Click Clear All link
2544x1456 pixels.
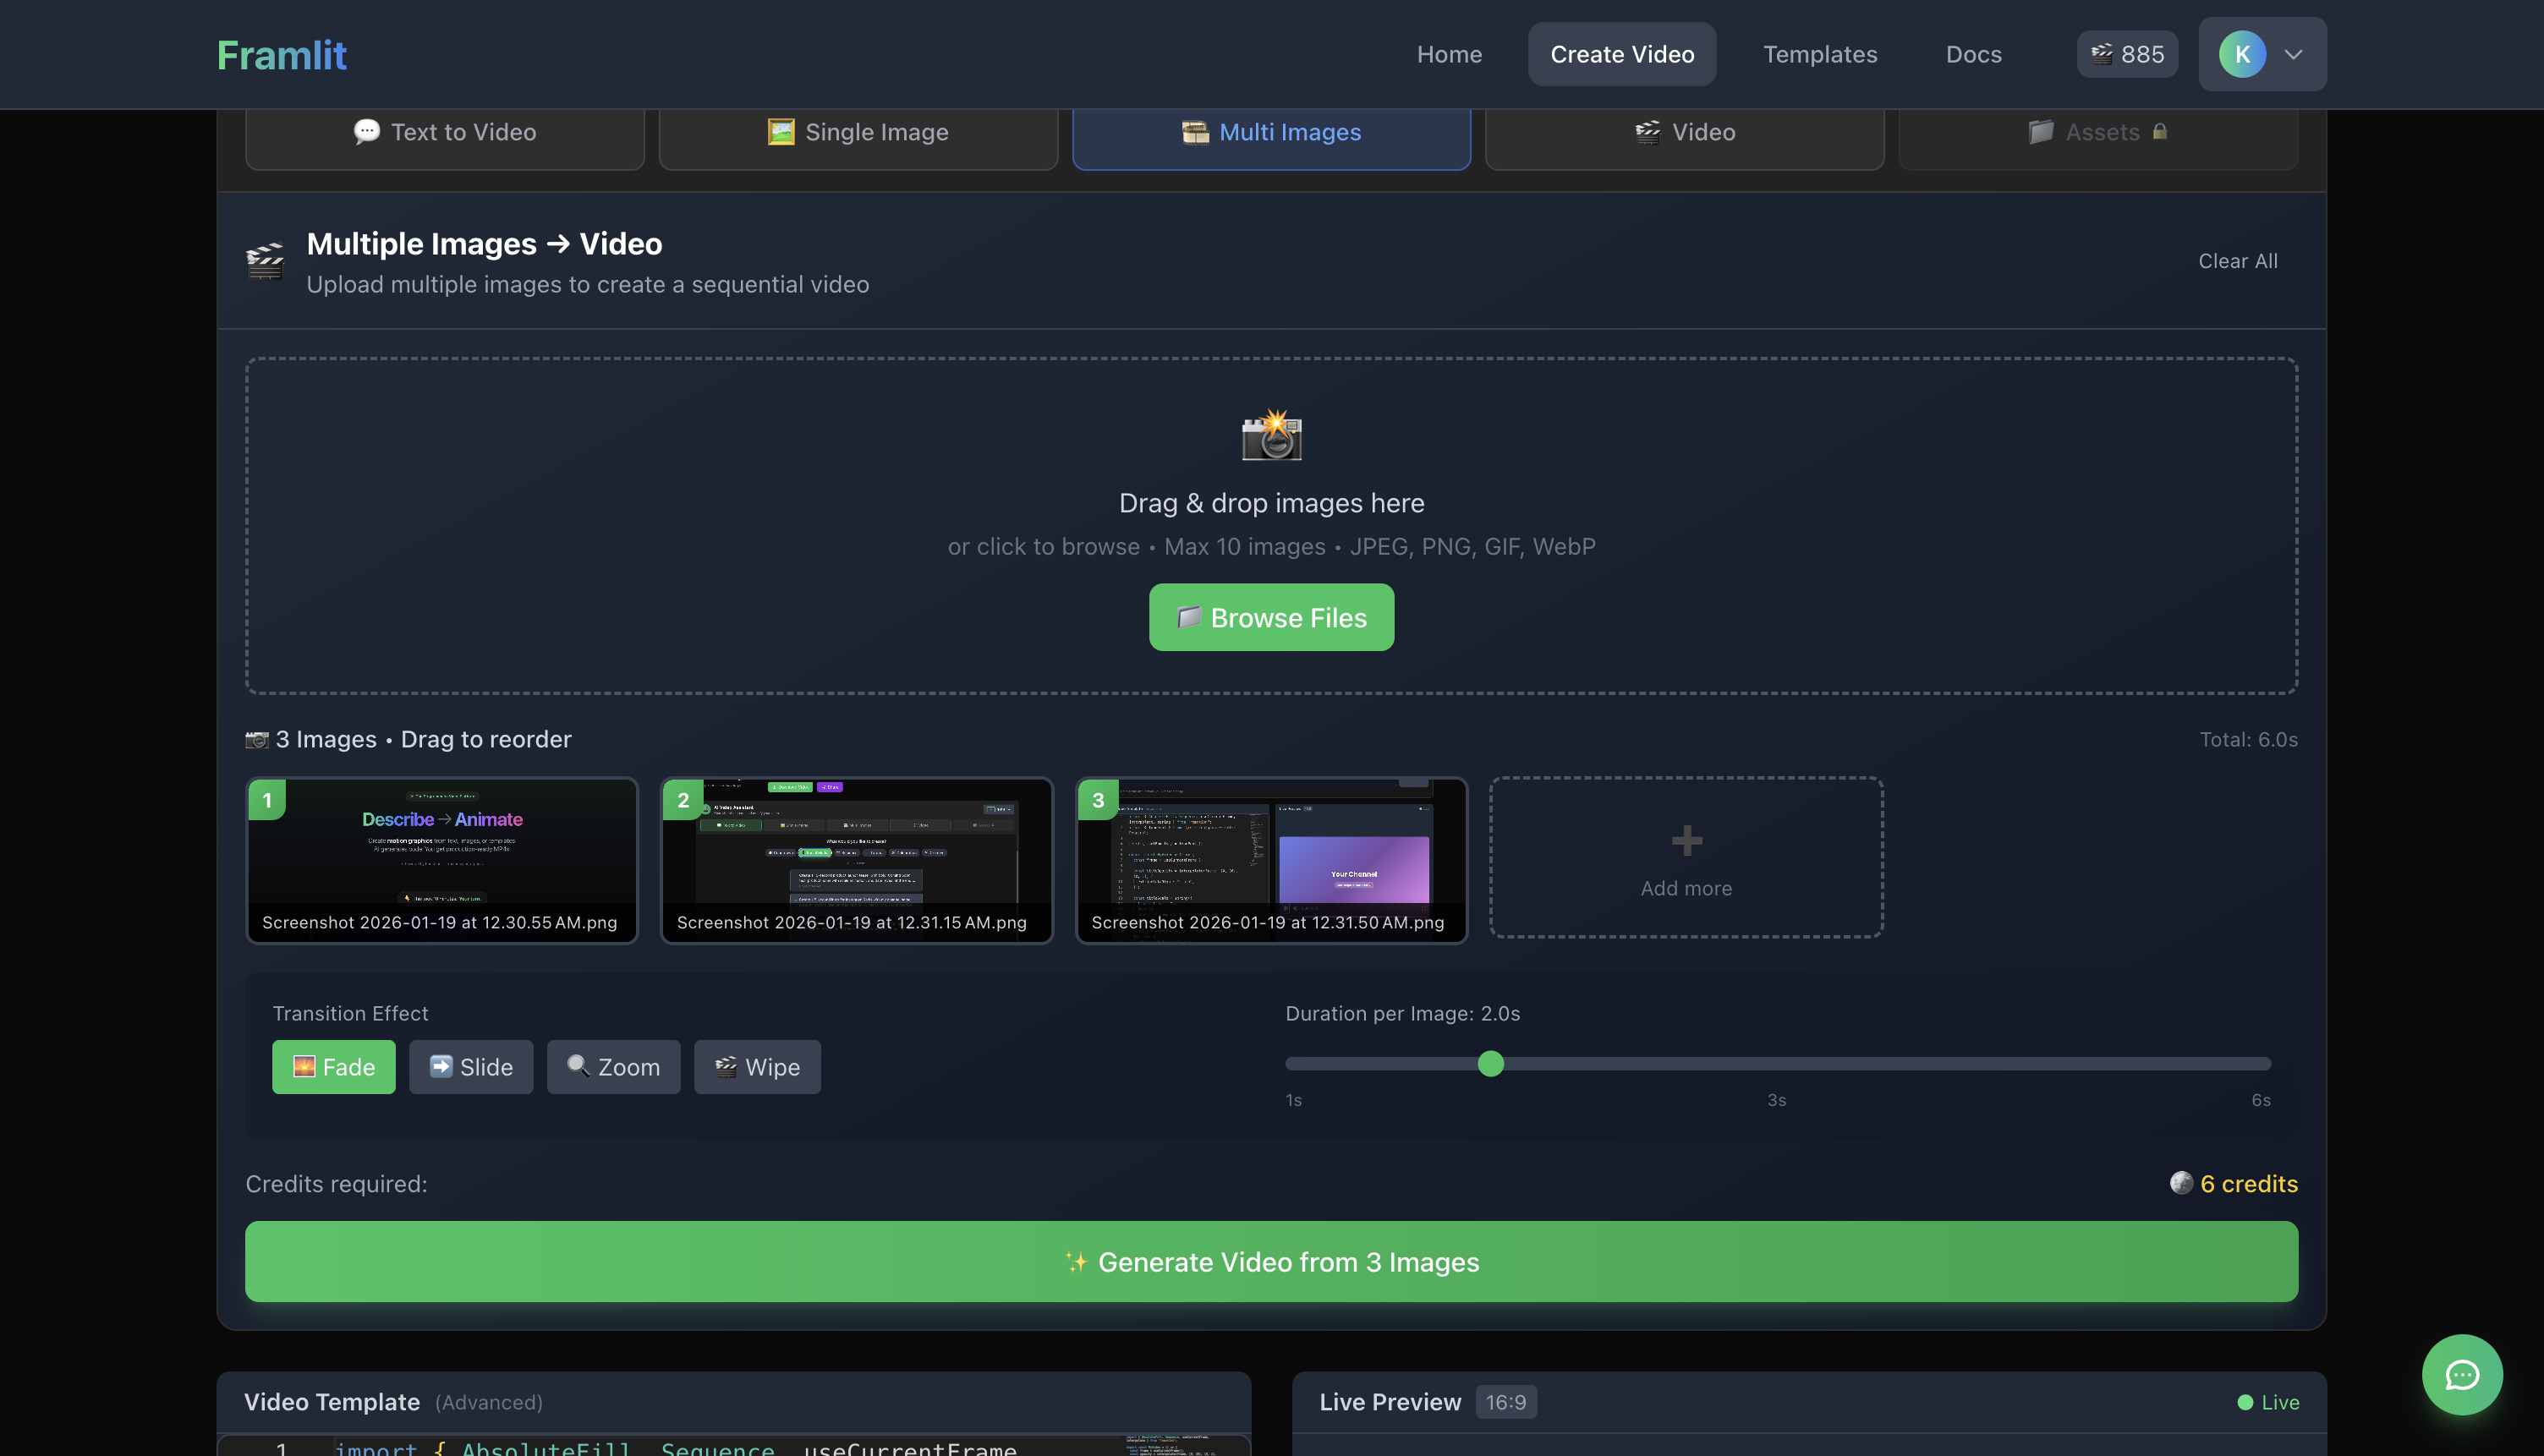(x=2237, y=261)
